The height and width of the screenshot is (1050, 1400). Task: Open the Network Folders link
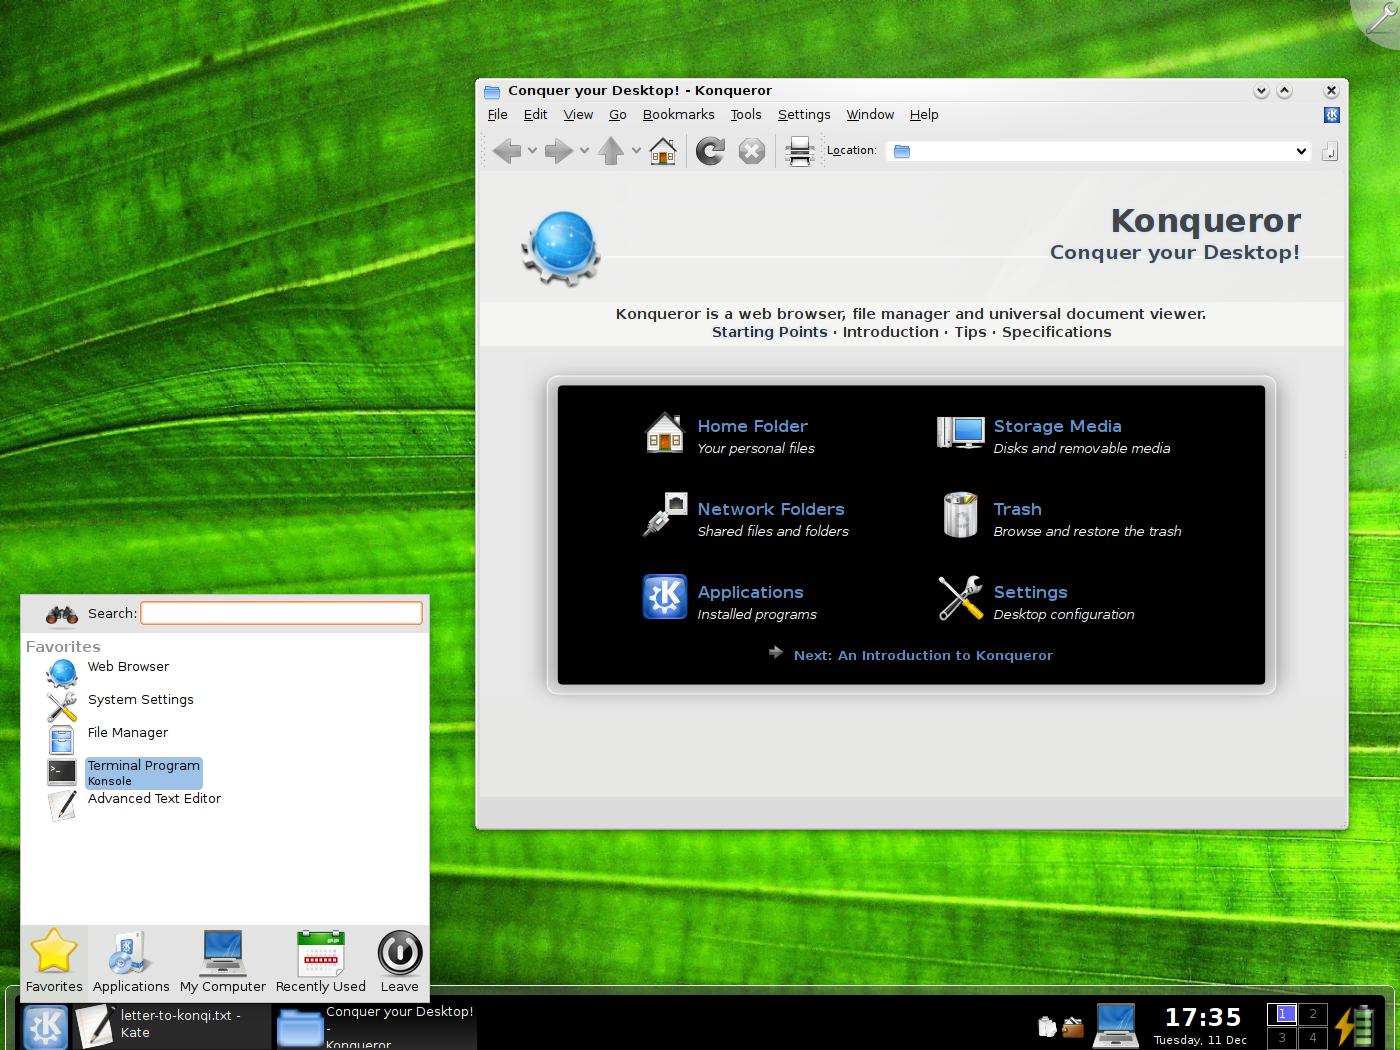pyautogui.click(x=770, y=509)
